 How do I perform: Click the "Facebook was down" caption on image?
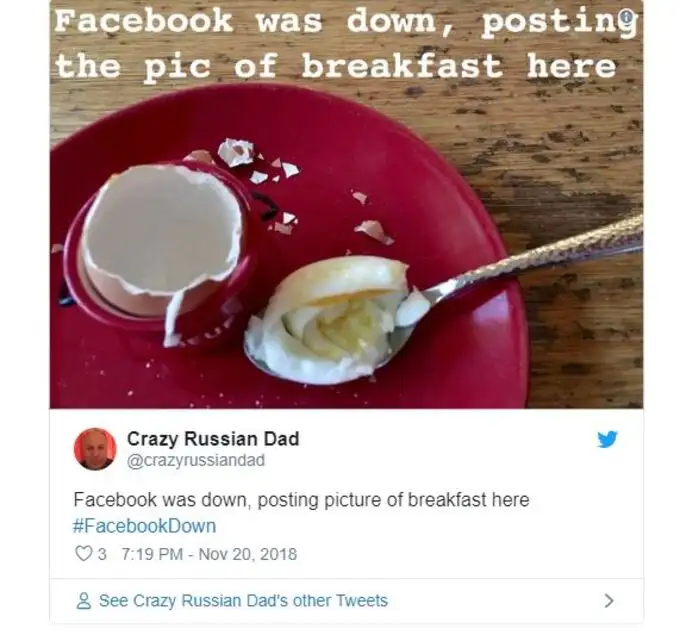245,21
